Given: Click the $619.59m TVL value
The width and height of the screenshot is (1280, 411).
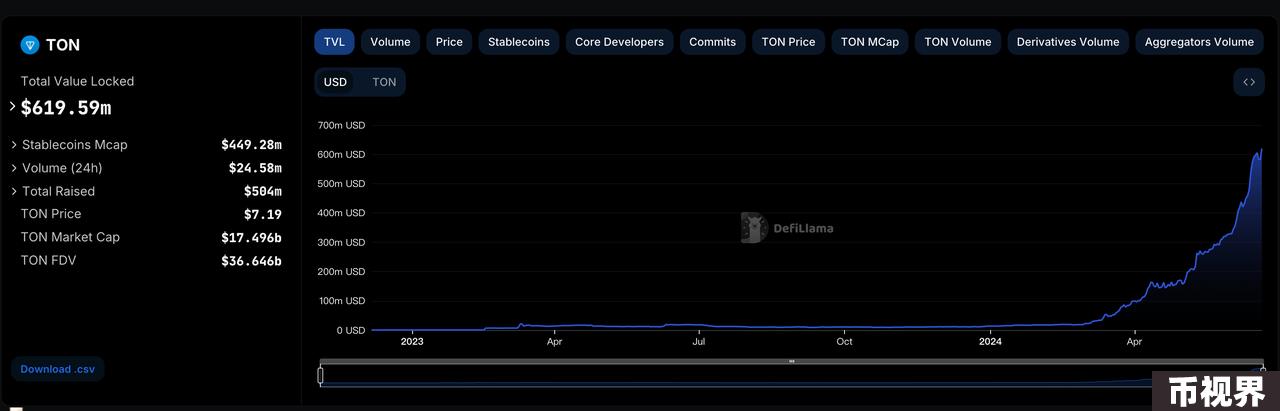Looking at the screenshot, I should (x=66, y=107).
